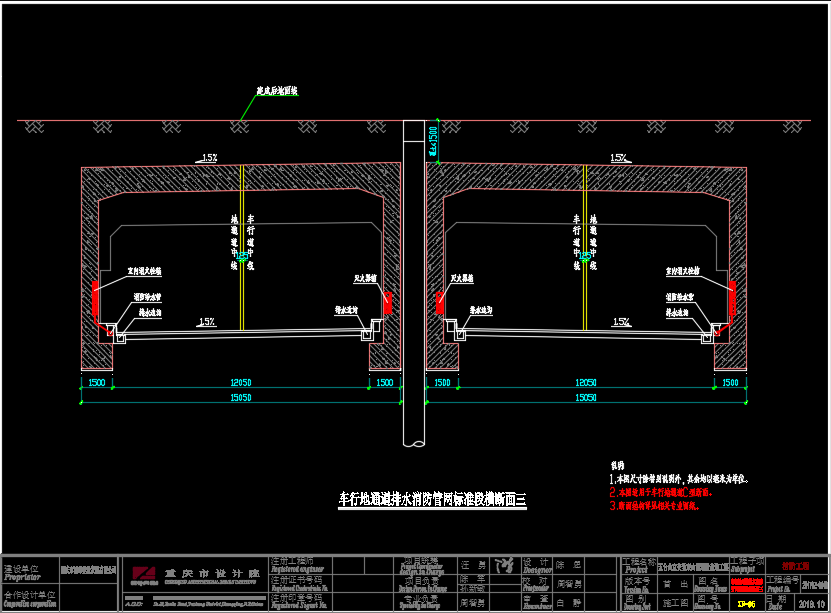This screenshot has height=613, width=831.
Task: Select the 12050 dimension under right tunnel
Action: click(x=586, y=382)
